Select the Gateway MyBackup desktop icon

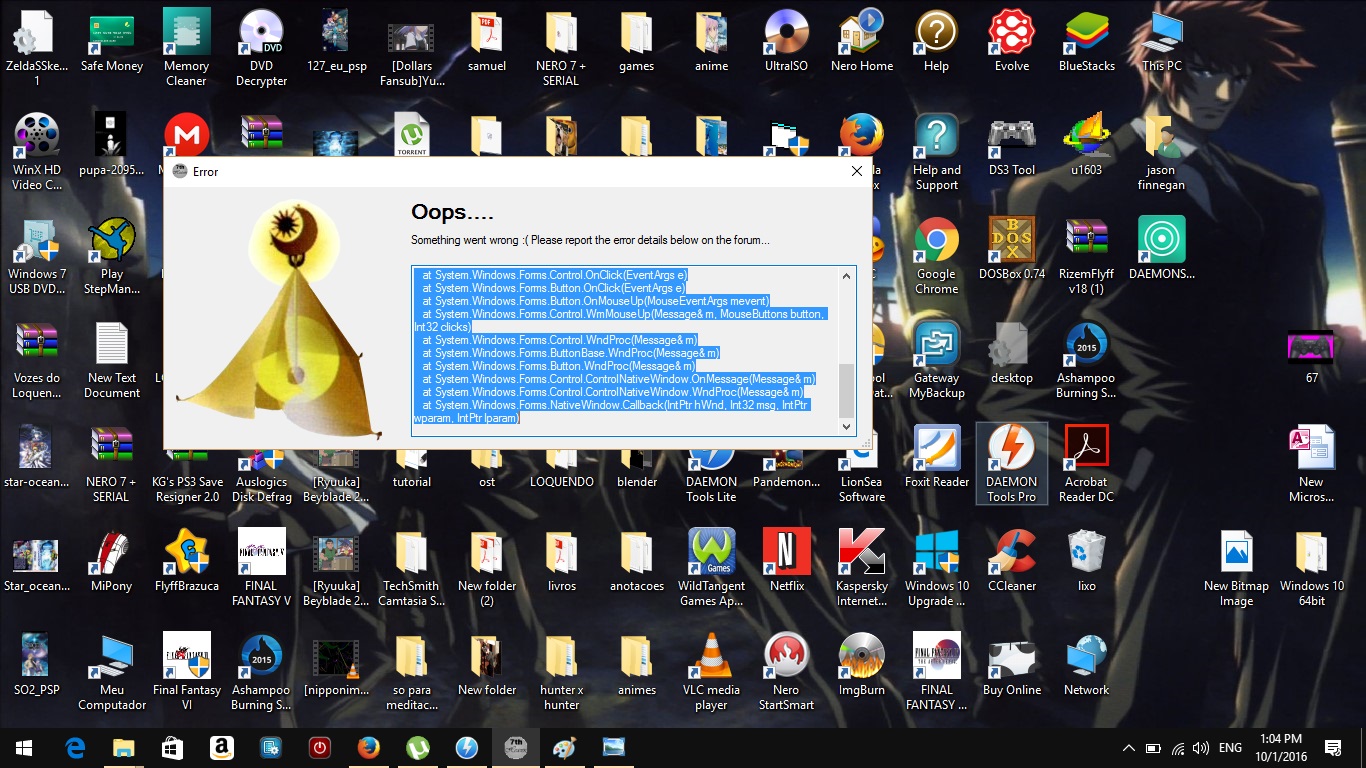(936, 360)
